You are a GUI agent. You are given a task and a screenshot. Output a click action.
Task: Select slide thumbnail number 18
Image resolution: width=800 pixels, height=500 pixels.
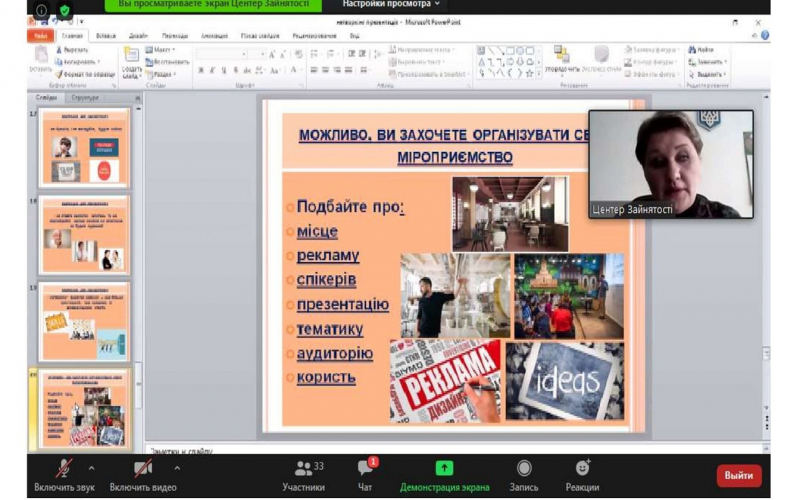tap(84, 235)
